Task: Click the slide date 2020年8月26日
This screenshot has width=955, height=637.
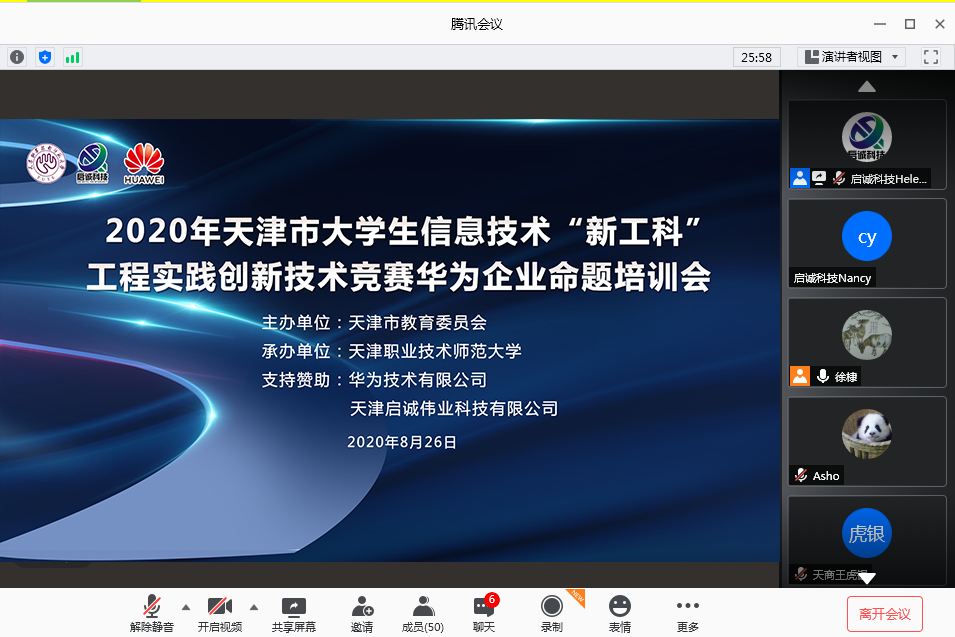Action: point(402,442)
